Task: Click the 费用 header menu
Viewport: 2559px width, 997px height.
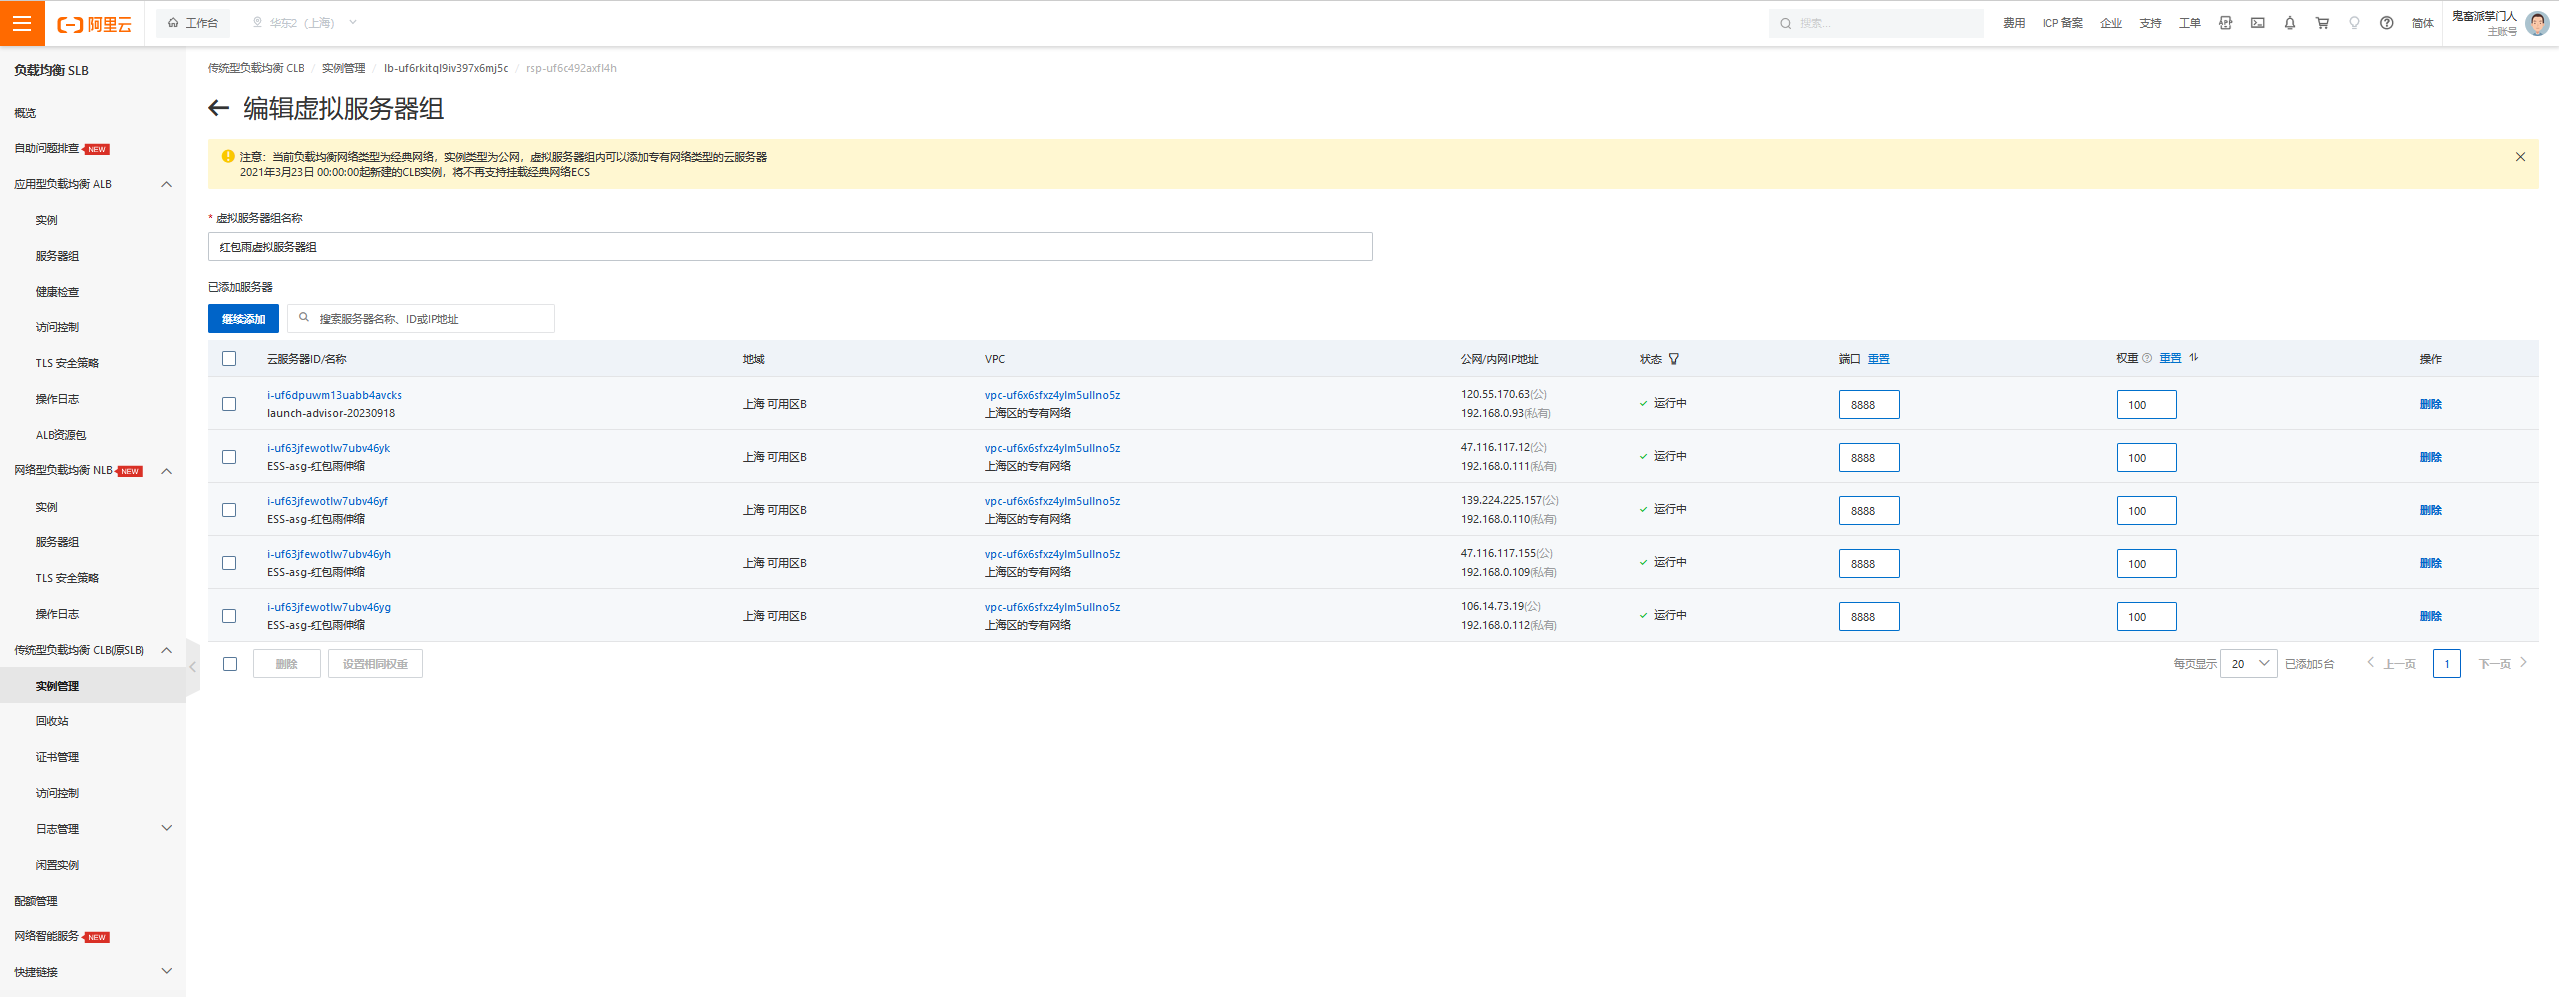Action: pos(2014,23)
